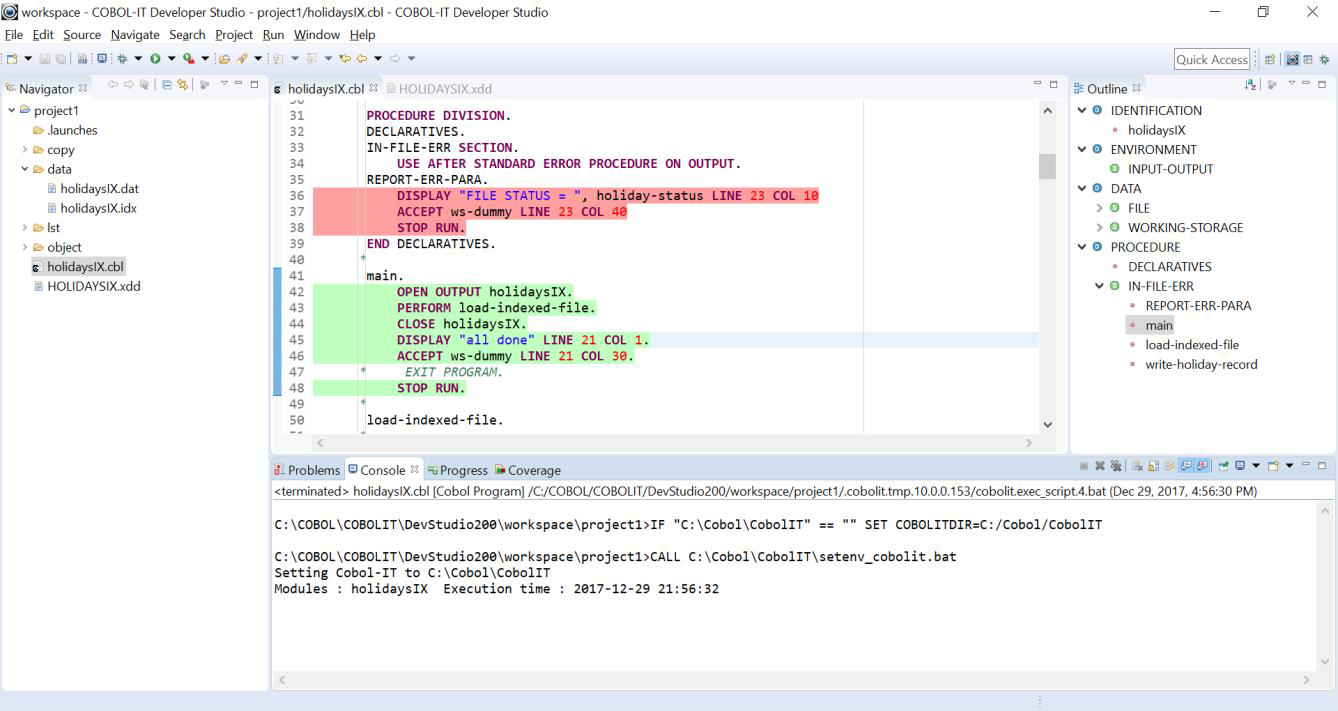Screen dimensions: 1338x711
Task: Toggle Show Console When Standard Out Changes
Action: coord(1186,467)
